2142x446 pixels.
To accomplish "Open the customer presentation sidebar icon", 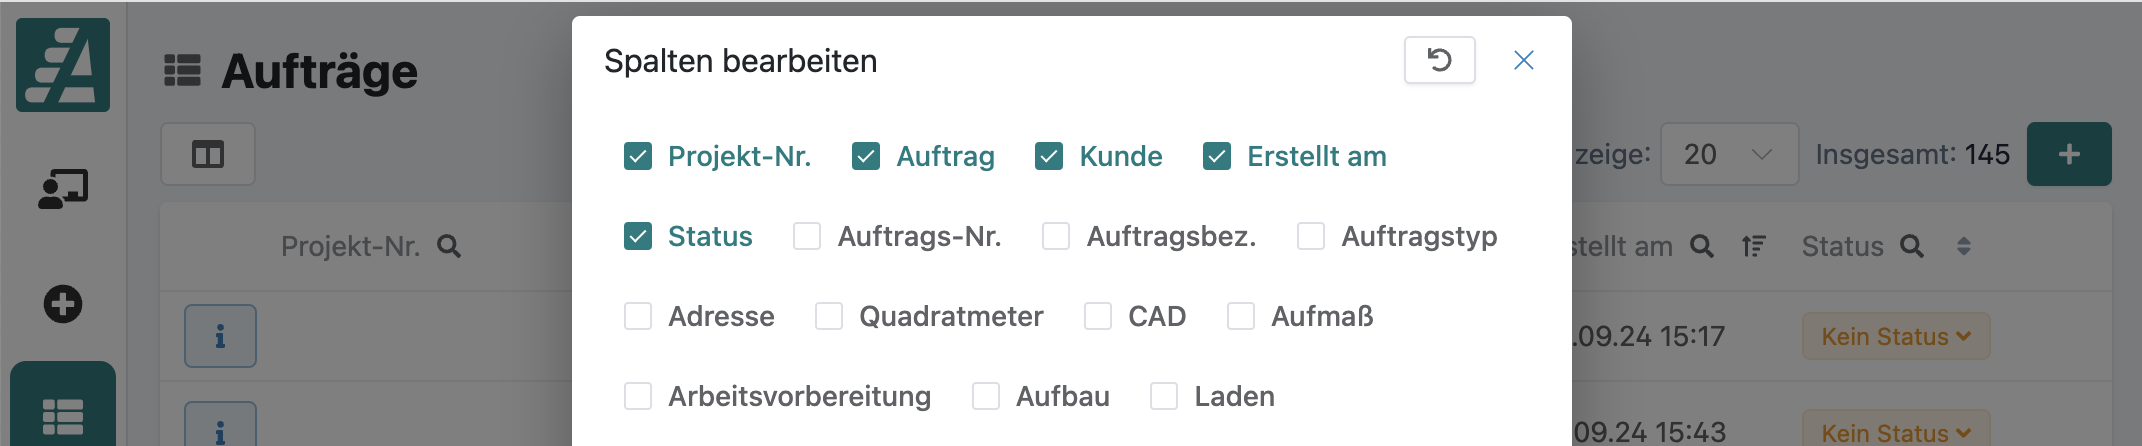I will tap(63, 188).
